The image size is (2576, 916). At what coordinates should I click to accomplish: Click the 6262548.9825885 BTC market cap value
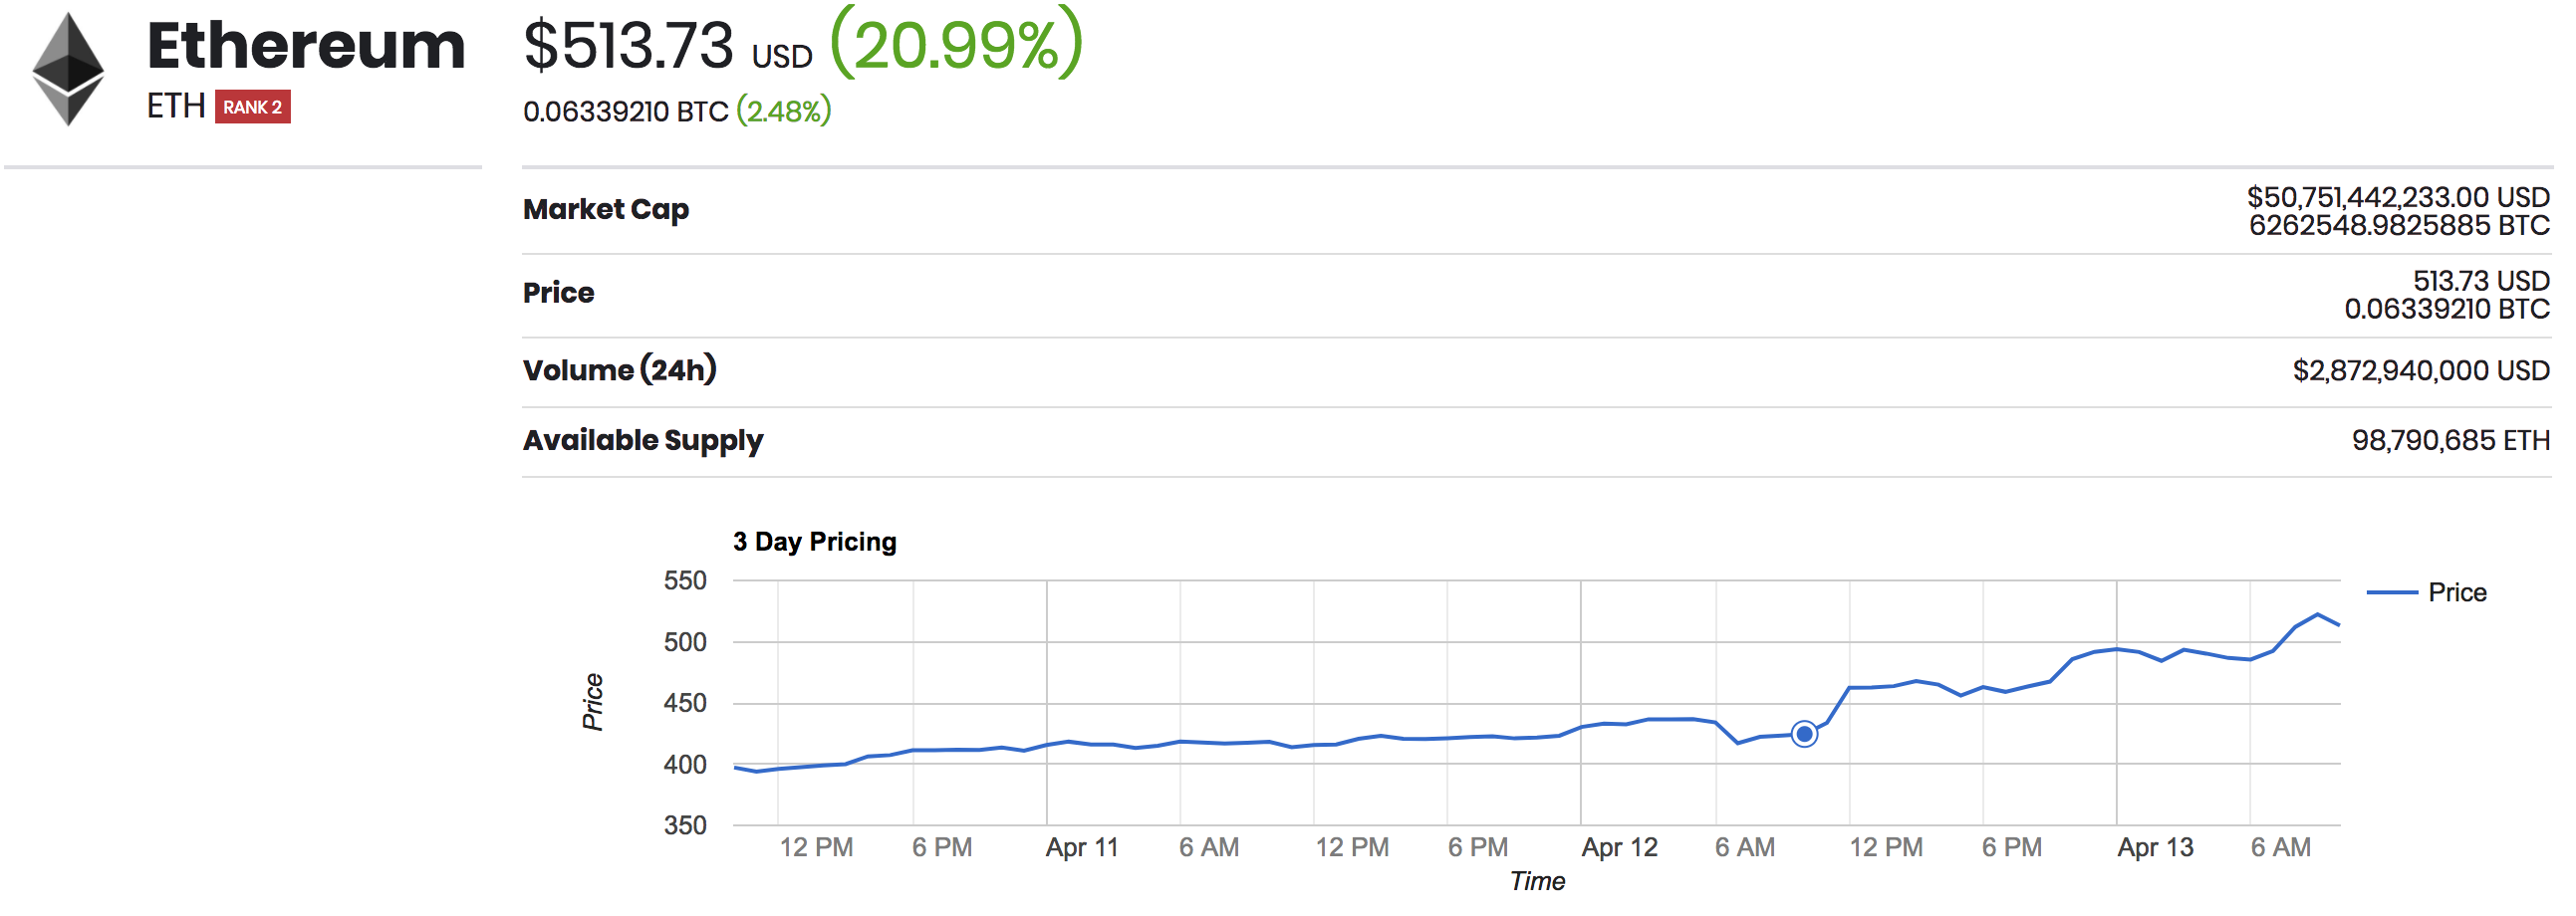point(2399,225)
